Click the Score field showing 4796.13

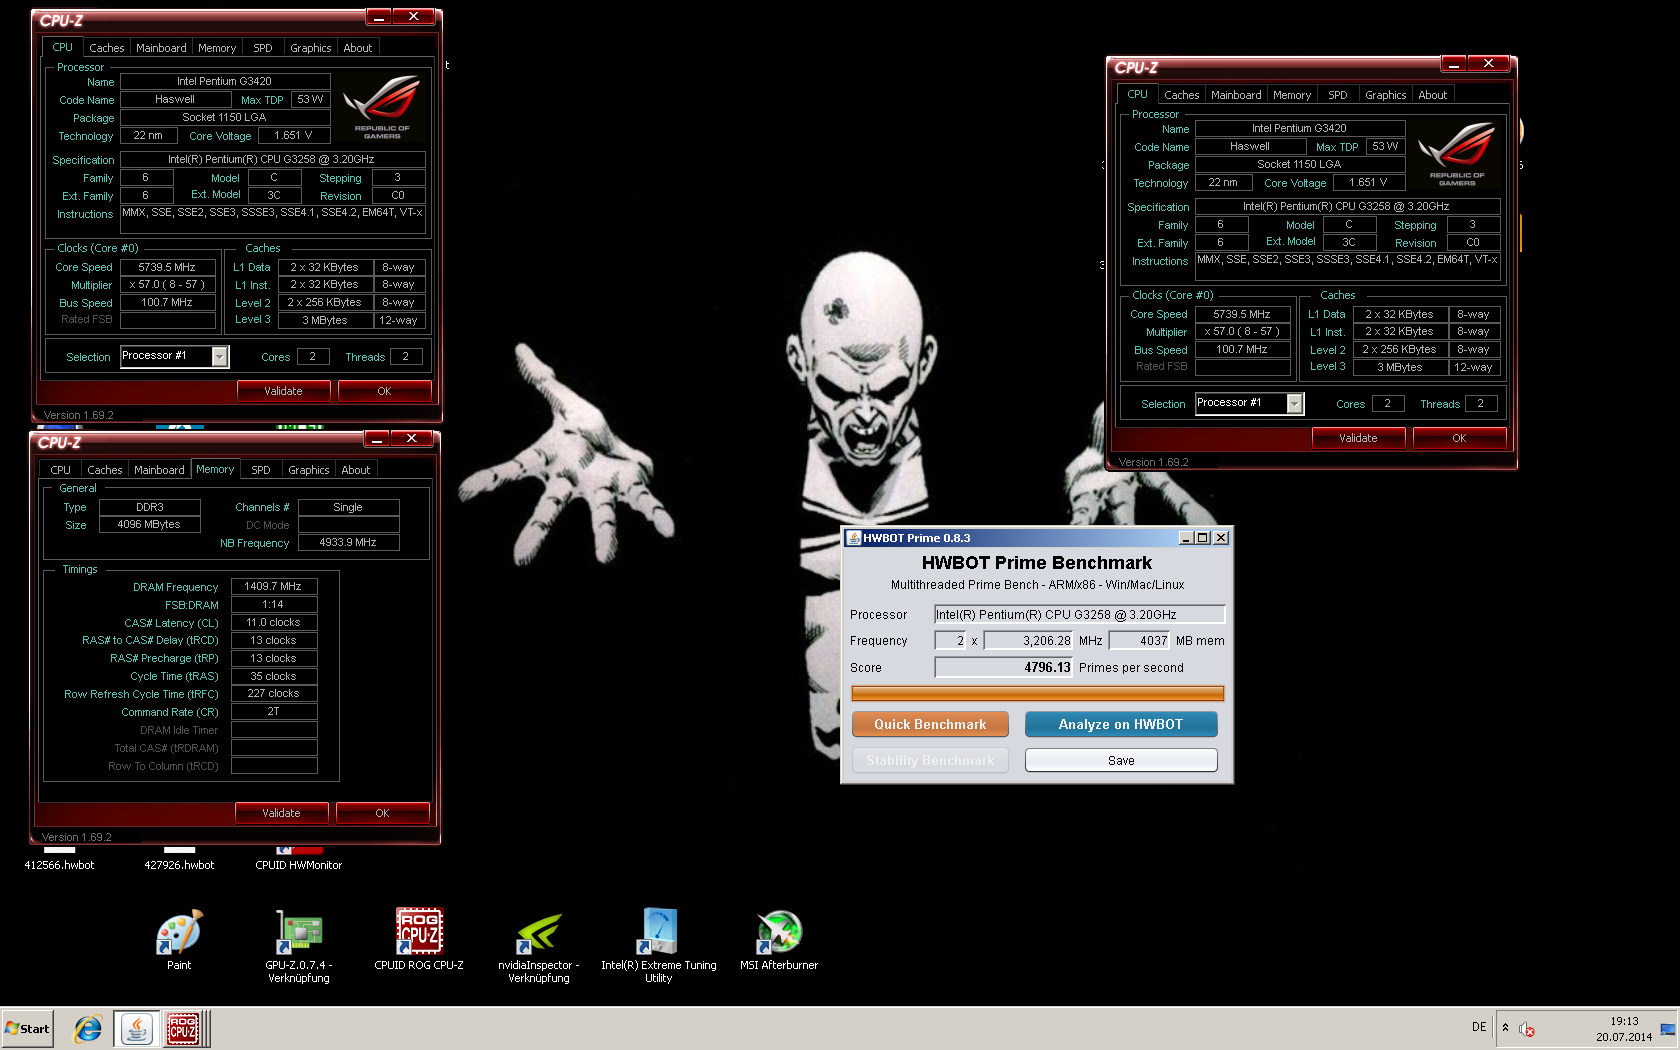pyautogui.click(x=1003, y=667)
